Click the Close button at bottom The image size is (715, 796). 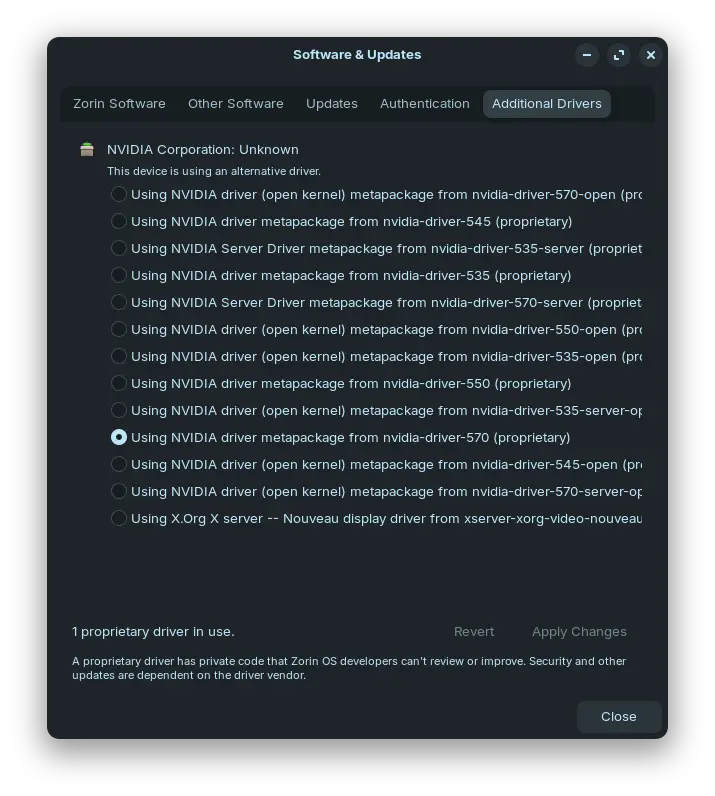(619, 716)
